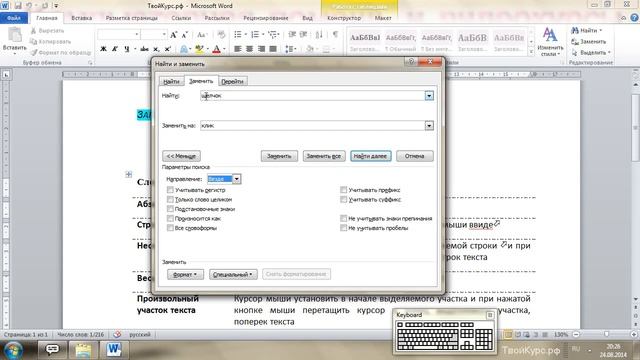Image resolution: width=640 pixels, height=360 pixels.
Task: Enable 'Учитывать префикс' checkbox
Action: coord(344,190)
